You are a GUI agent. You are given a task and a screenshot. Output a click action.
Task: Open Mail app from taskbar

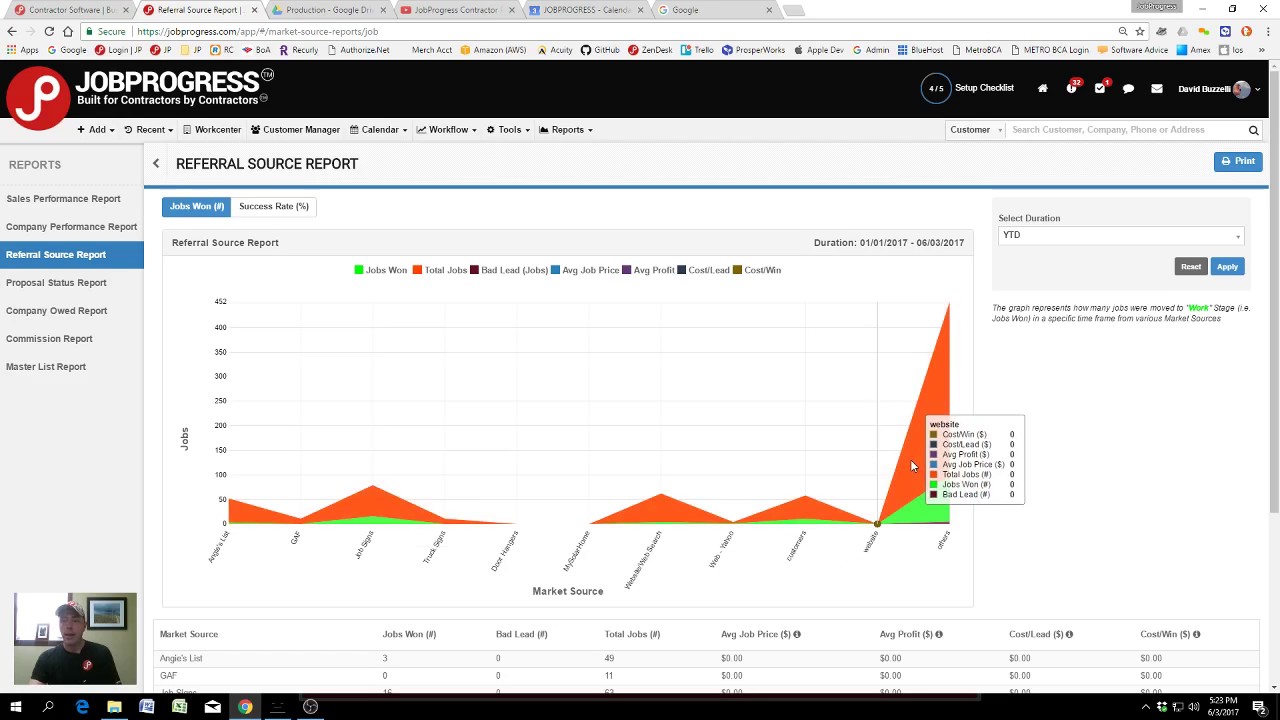212,707
